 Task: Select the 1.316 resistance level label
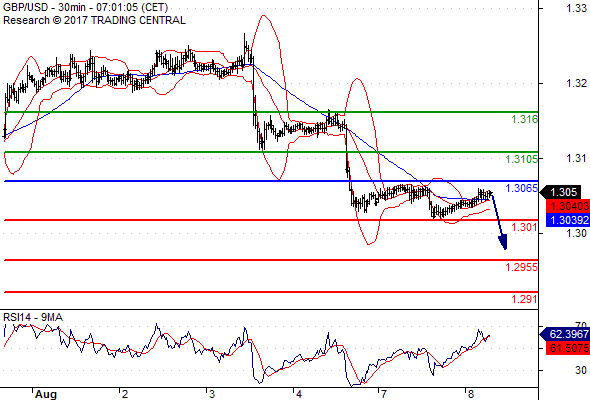pyautogui.click(x=525, y=120)
